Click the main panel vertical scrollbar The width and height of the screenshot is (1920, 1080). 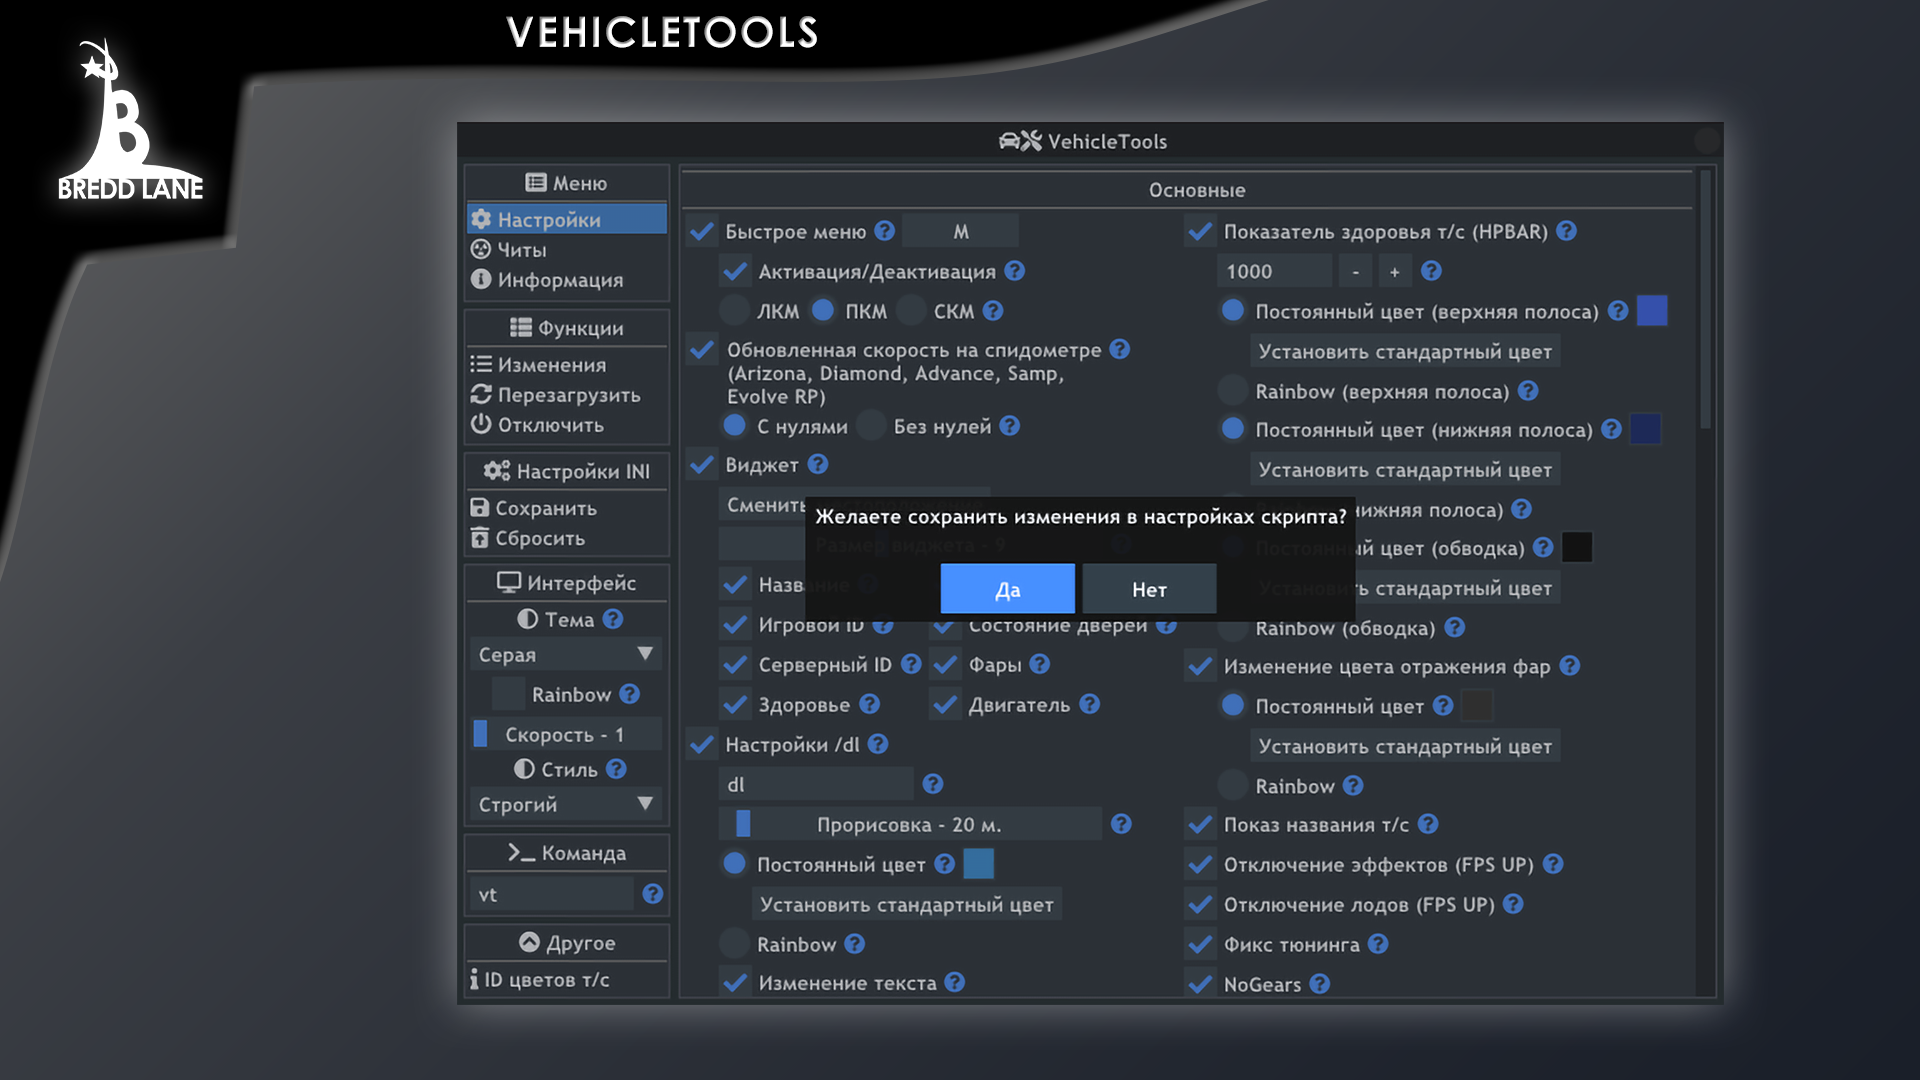coord(1705,300)
